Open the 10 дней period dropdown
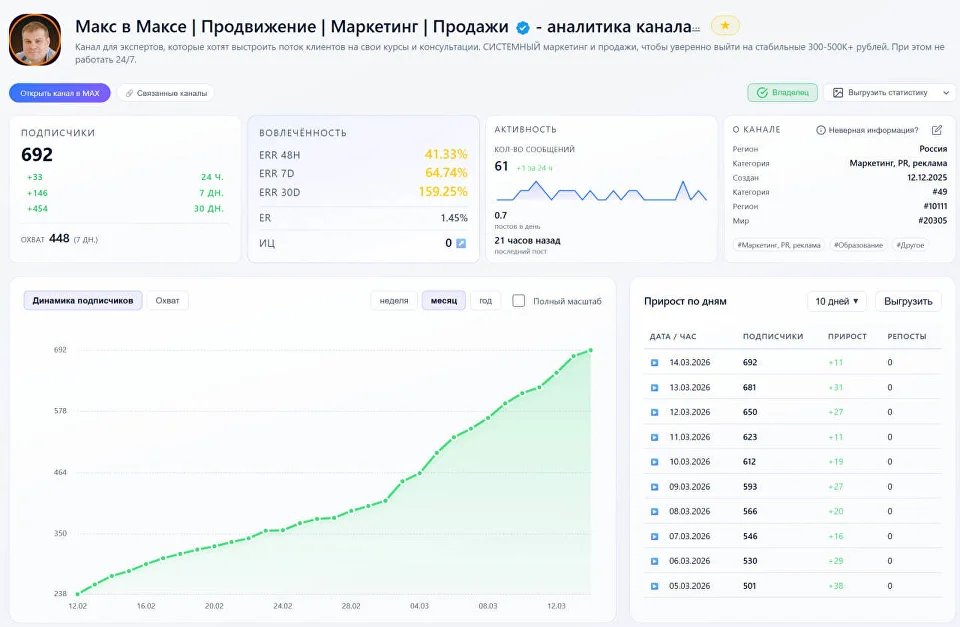Image resolution: width=960 pixels, height=627 pixels. coord(836,301)
